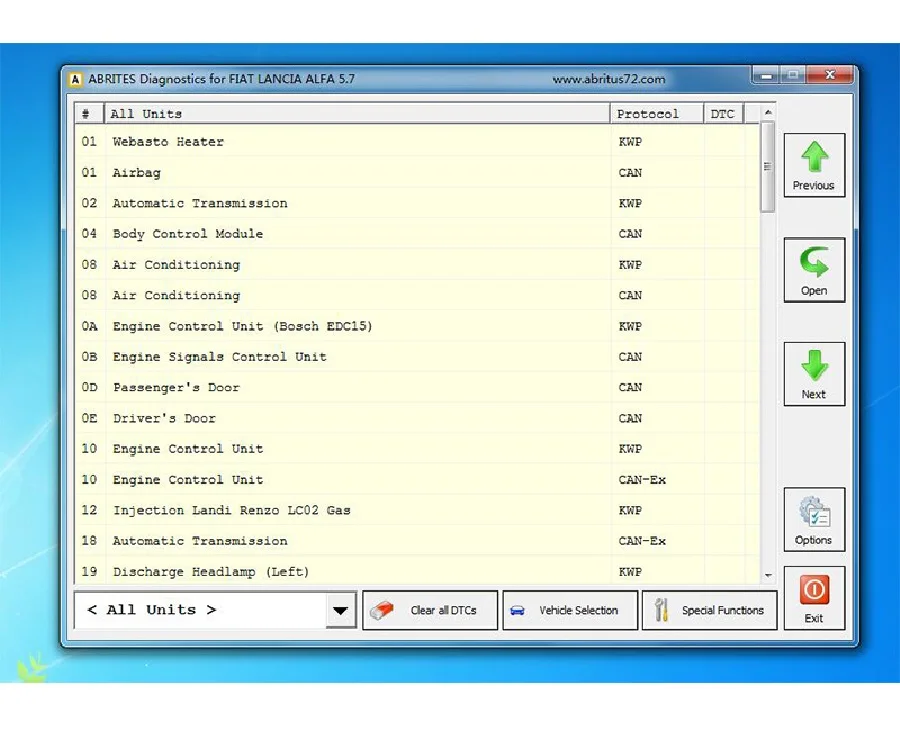The height and width of the screenshot is (731, 900).
Task: Click the 0D number cell
Action: click(90, 387)
